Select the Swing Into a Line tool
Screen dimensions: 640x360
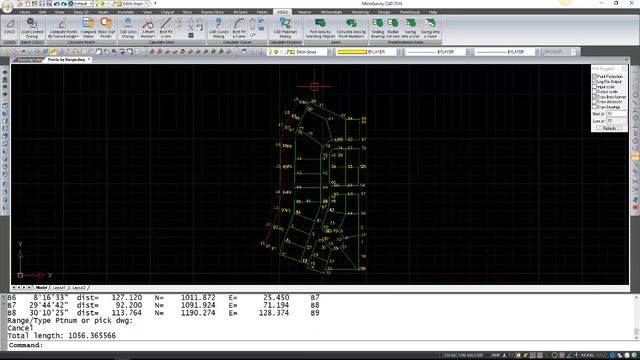[410, 27]
